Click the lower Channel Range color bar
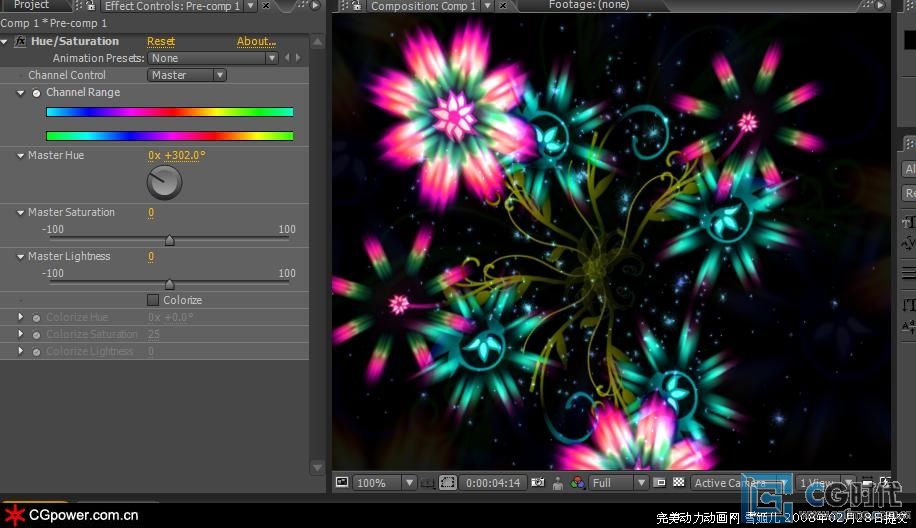The width and height of the screenshot is (916, 528). (x=169, y=136)
